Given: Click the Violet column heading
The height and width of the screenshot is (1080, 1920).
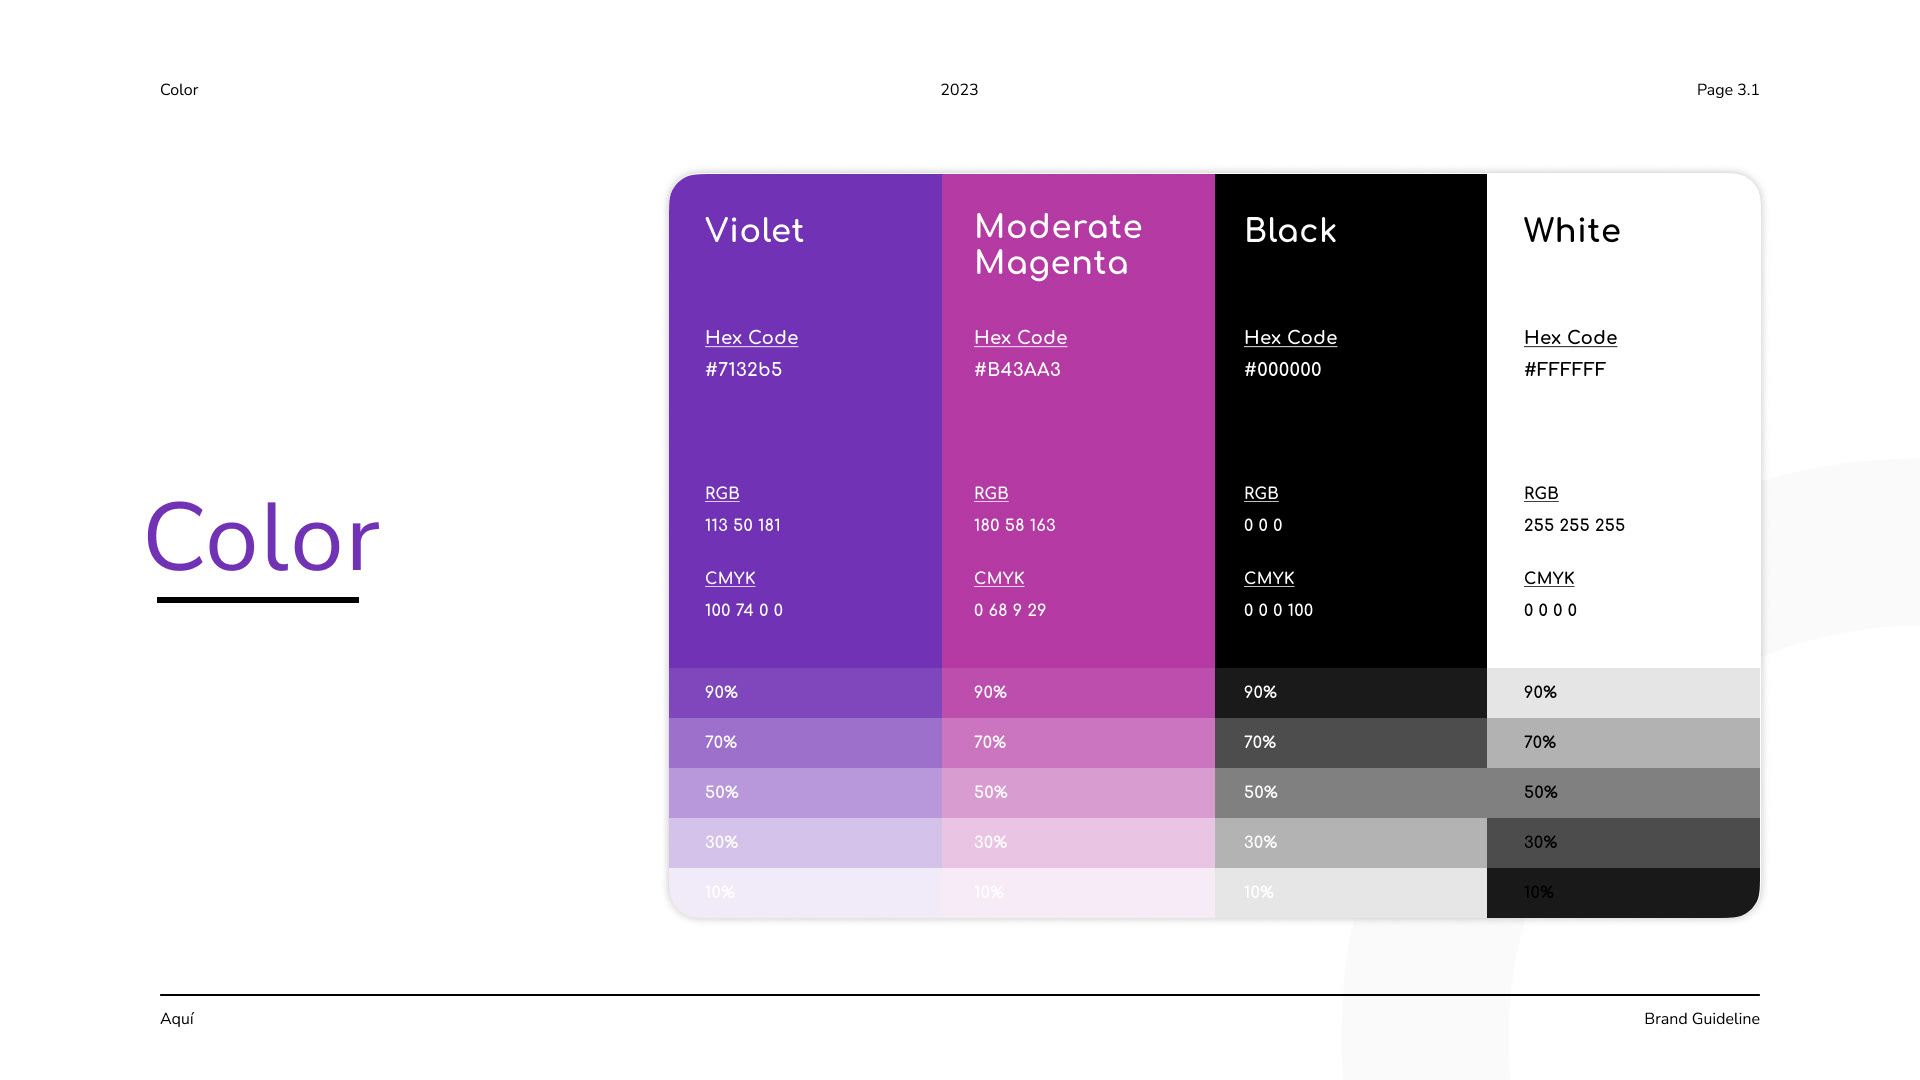Looking at the screenshot, I should point(754,231).
